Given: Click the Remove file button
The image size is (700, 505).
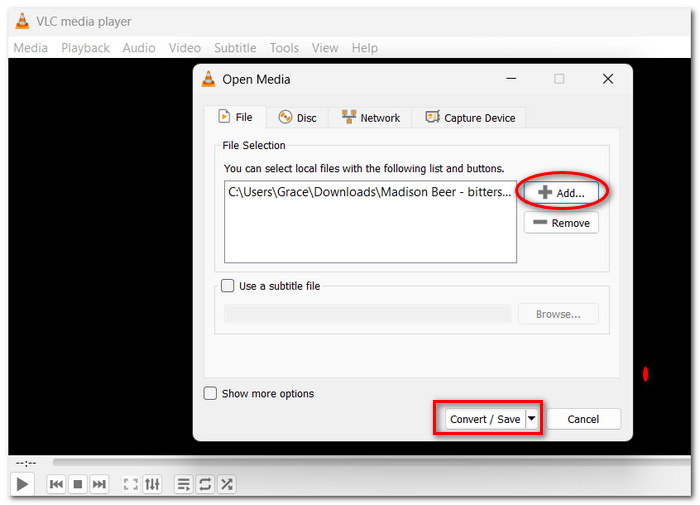Looking at the screenshot, I should coord(561,223).
